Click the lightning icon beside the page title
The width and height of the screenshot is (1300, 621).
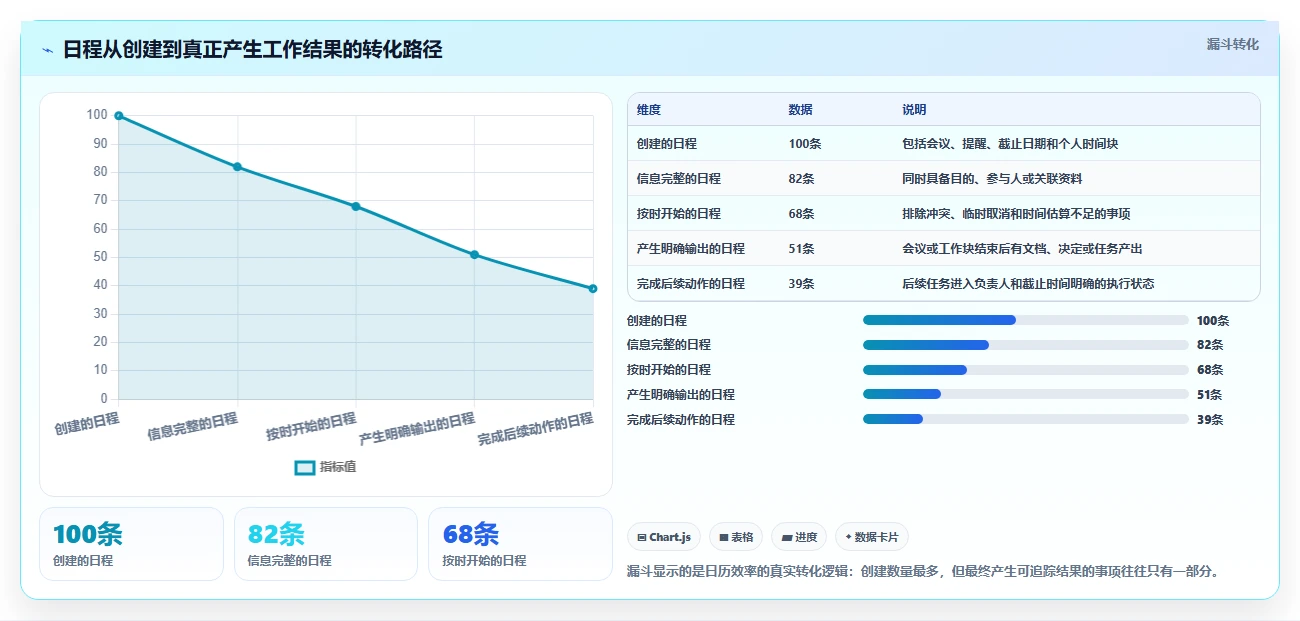coord(47,50)
